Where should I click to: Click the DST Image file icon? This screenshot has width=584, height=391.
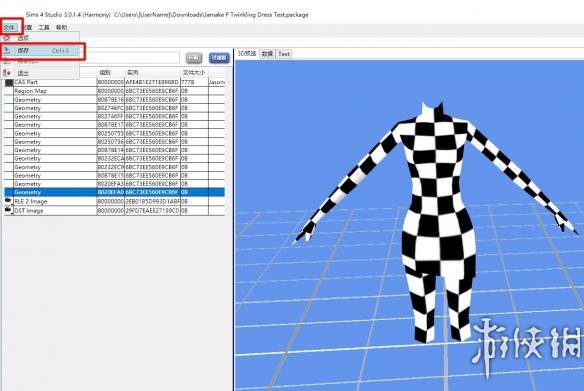tap(8, 210)
